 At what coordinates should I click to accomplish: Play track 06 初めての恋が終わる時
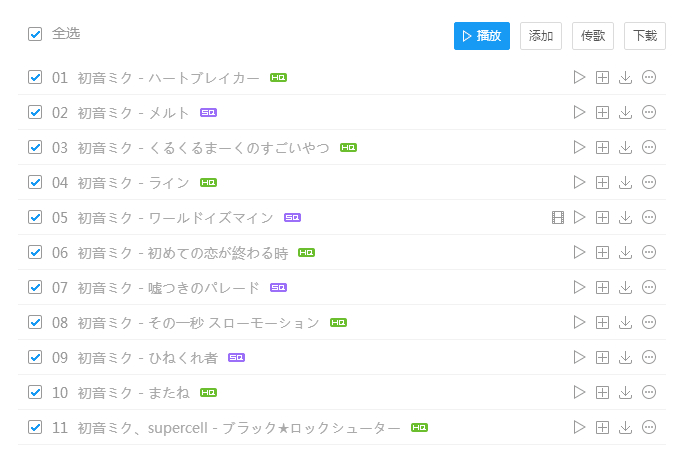579,252
